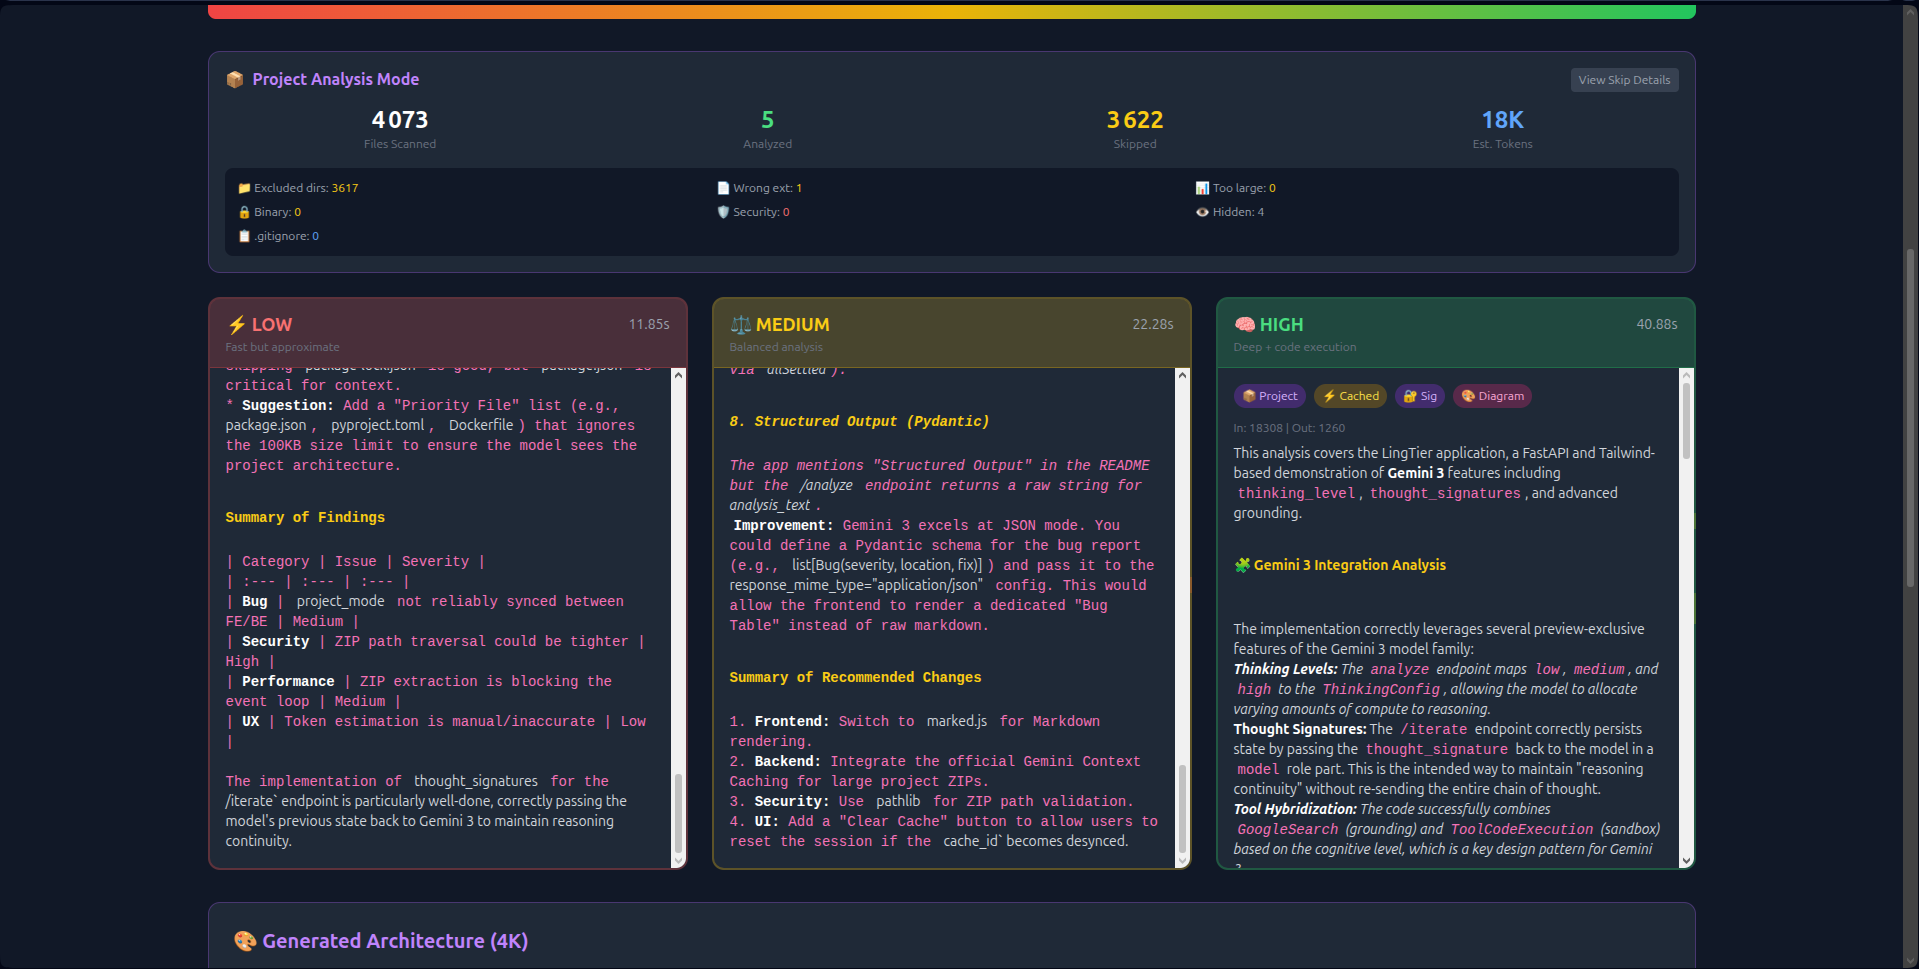
Task: Click the palette icon beside Generated Architecture
Action: [245, 941]
